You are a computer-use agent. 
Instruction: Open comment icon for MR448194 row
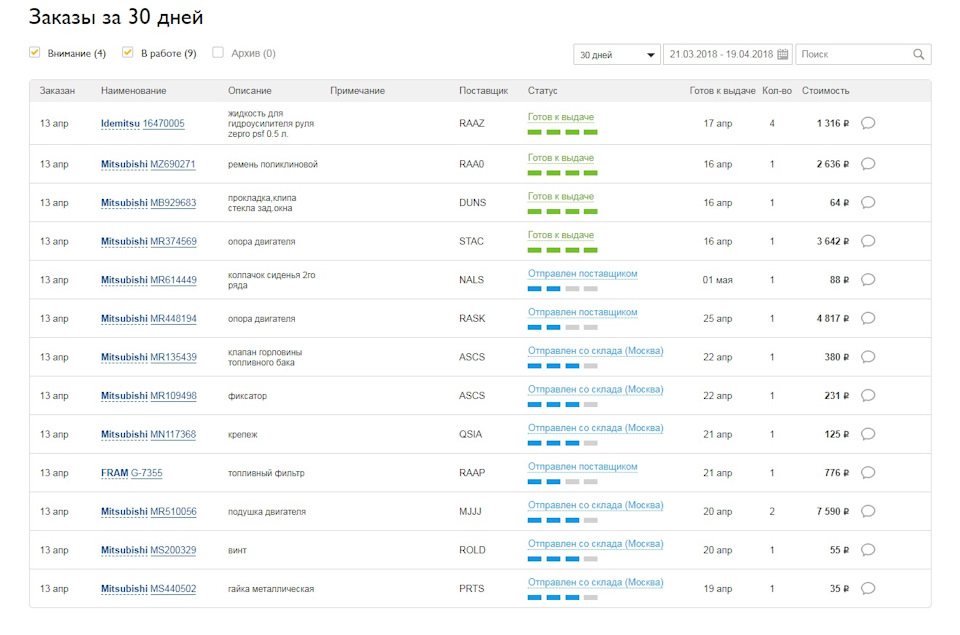point(868,318)
